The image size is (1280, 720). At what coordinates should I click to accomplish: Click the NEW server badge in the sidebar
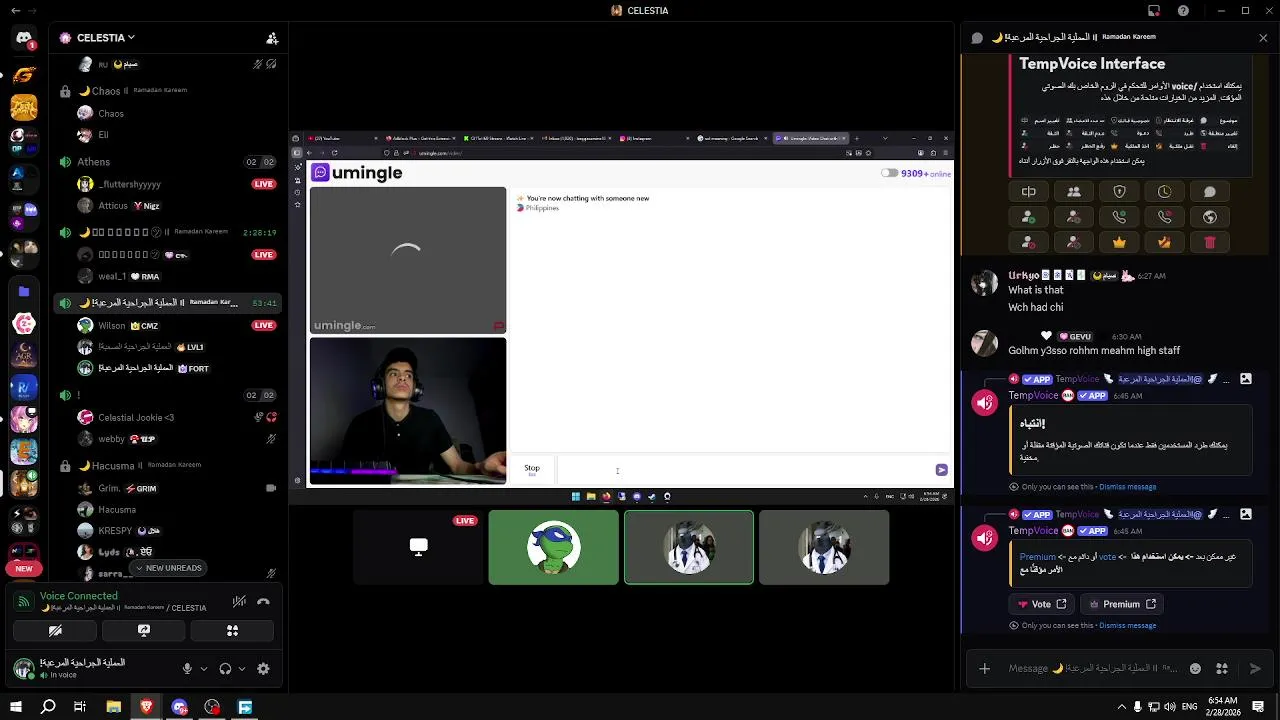tap(24, 568)
